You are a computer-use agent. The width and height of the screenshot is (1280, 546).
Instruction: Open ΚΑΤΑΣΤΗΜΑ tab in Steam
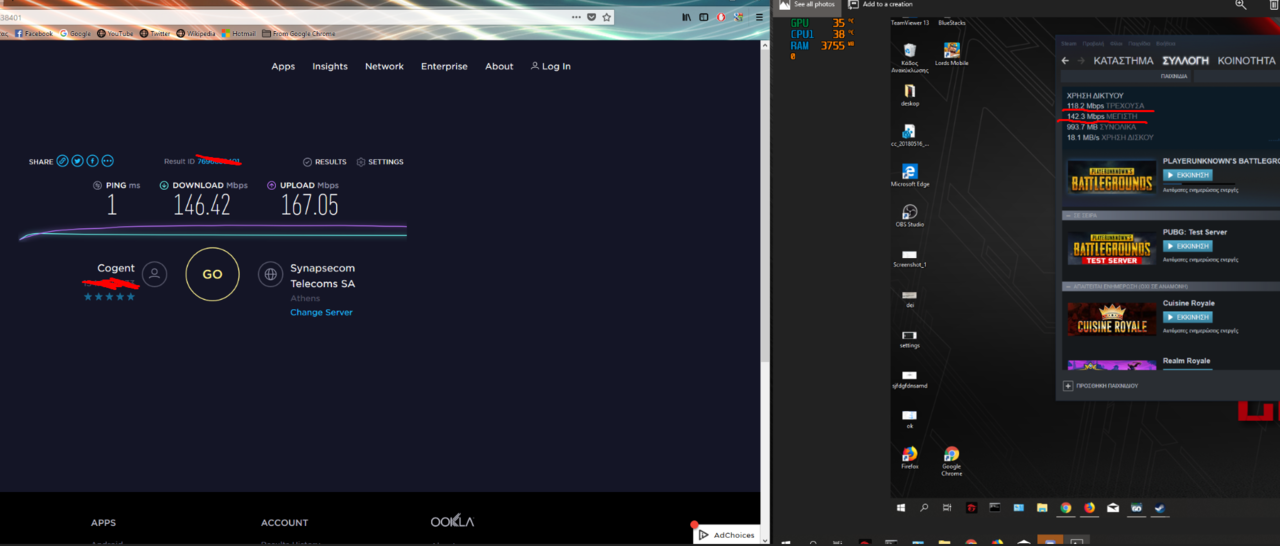1123,61
